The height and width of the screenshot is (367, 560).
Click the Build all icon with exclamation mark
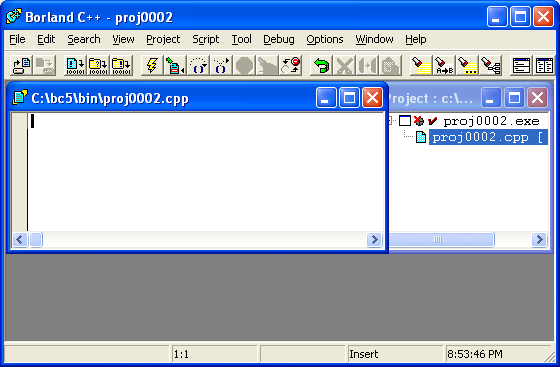tap(121, 65)
